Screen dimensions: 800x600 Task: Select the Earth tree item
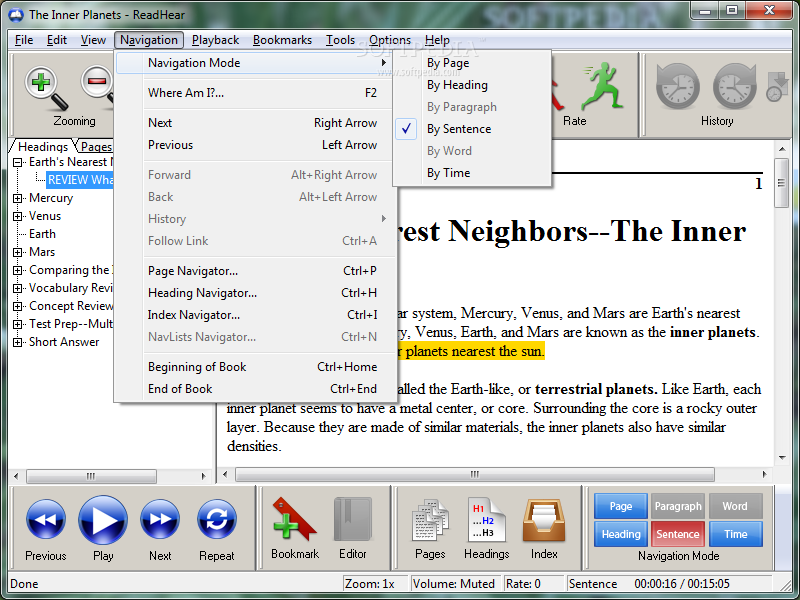pos(42,234)
